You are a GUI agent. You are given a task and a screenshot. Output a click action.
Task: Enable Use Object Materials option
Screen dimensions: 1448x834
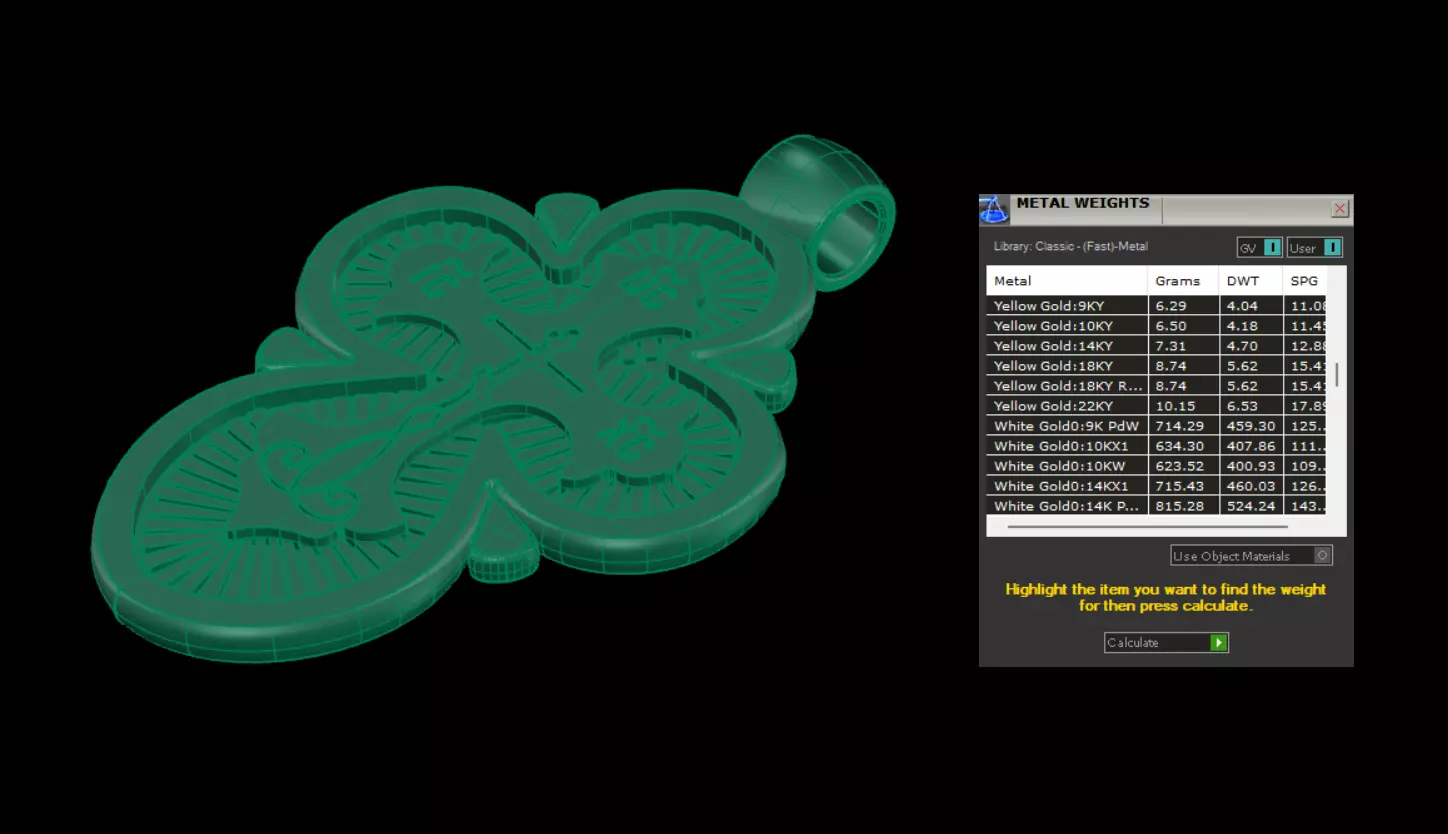(1251, 556)
